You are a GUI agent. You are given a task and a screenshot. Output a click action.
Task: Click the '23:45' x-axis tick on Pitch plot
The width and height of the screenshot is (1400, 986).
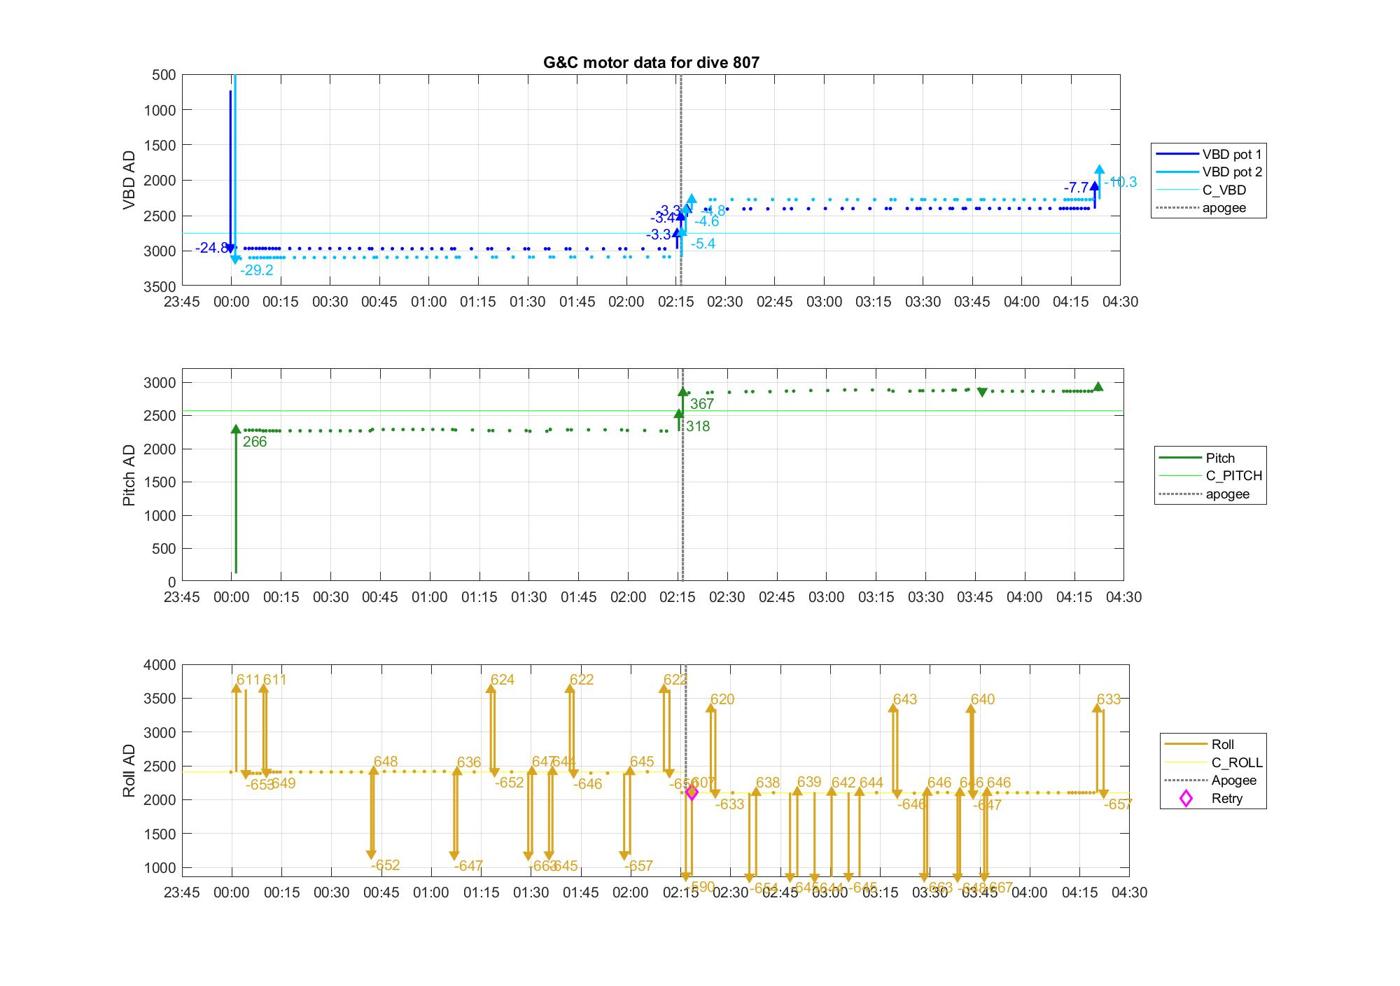pos(182,597)
